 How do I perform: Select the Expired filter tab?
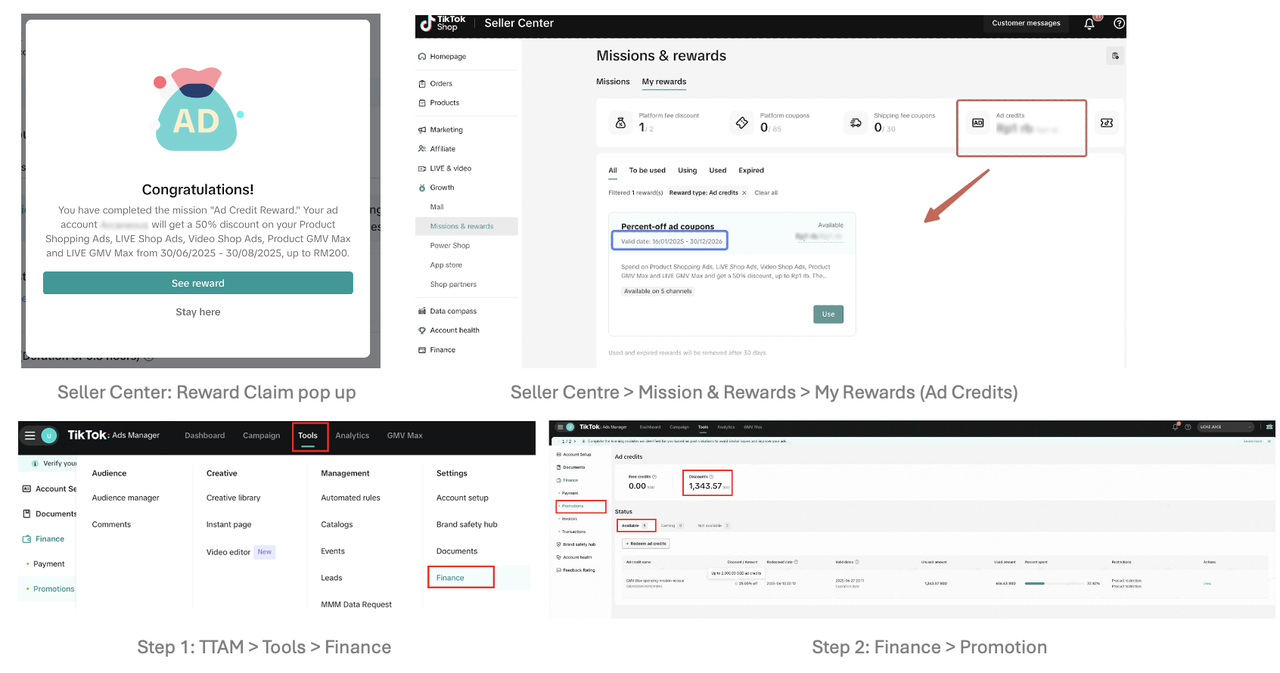(x=751, y=170)
